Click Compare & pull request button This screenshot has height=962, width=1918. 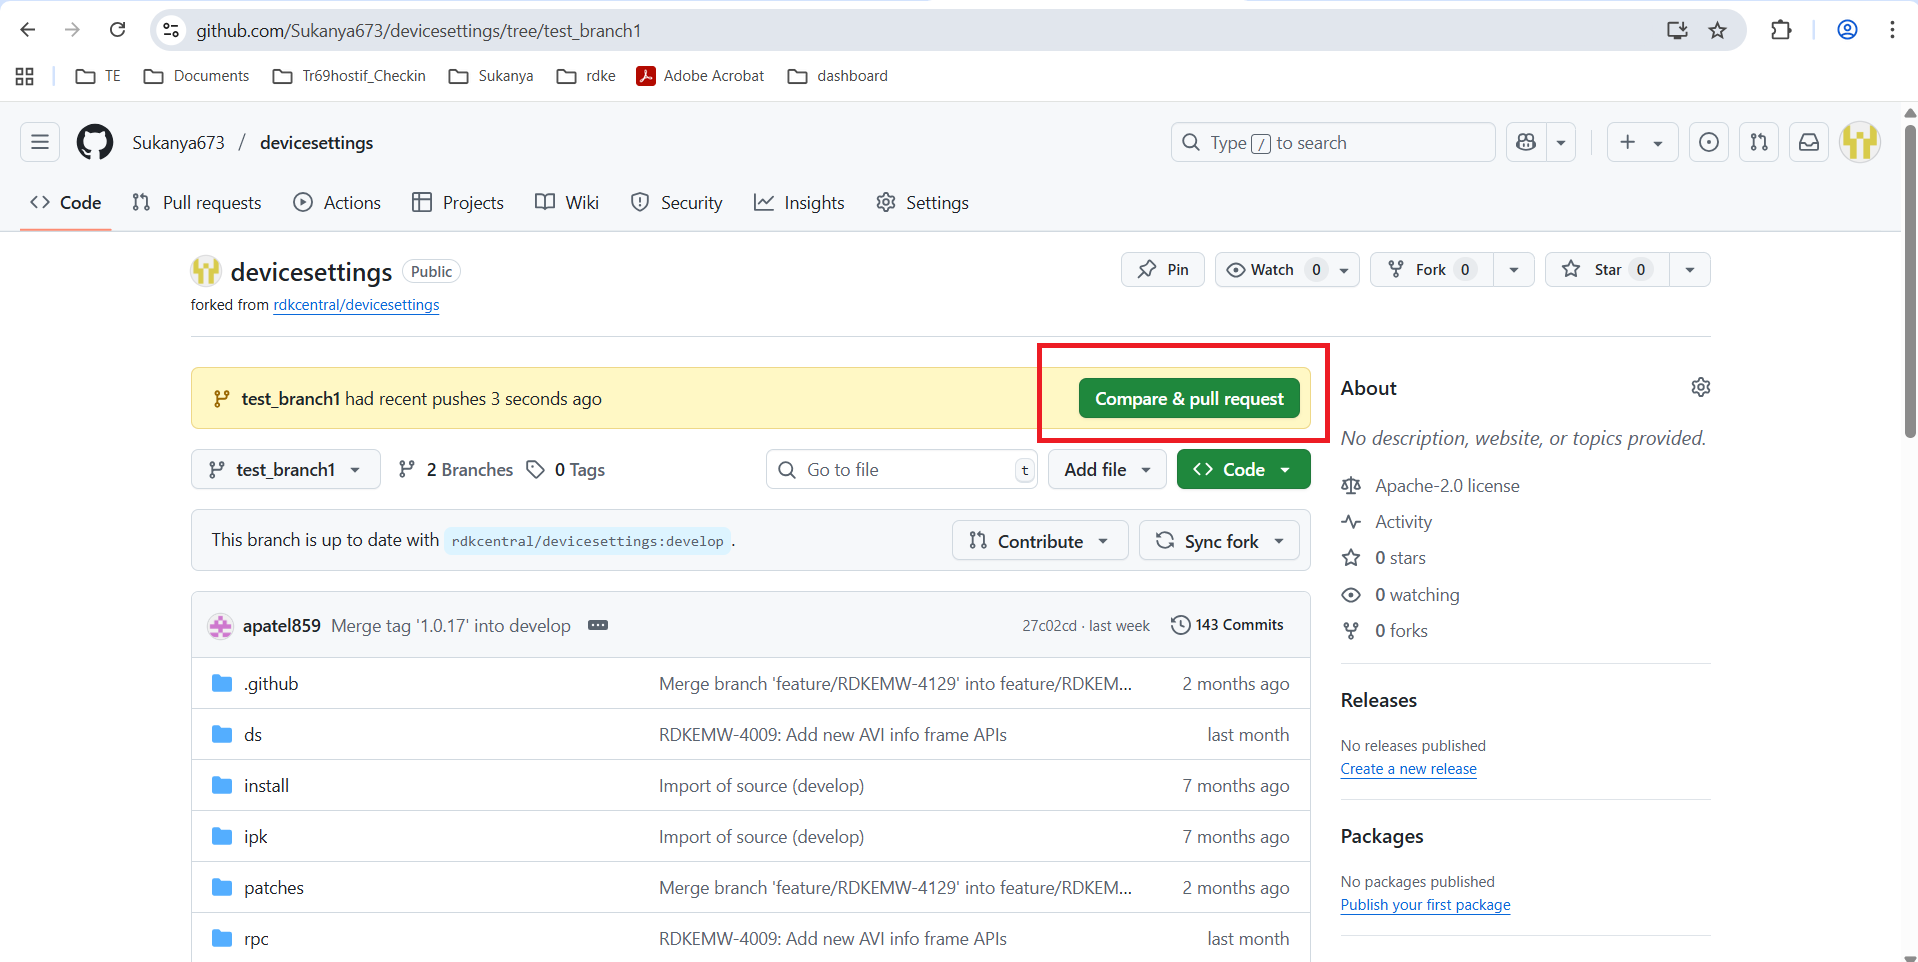point(1189,399)
